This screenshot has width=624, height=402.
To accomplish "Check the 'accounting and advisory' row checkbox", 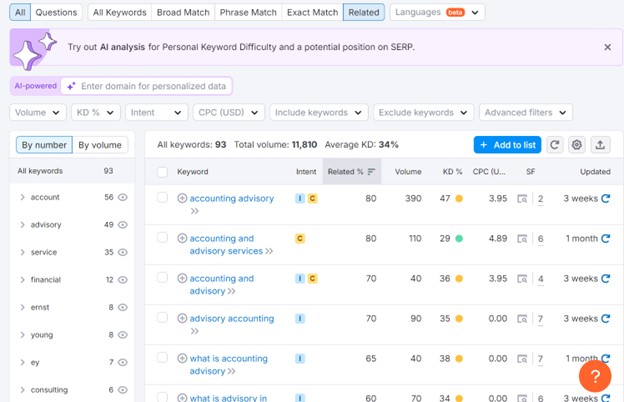I will click(162, 277).
